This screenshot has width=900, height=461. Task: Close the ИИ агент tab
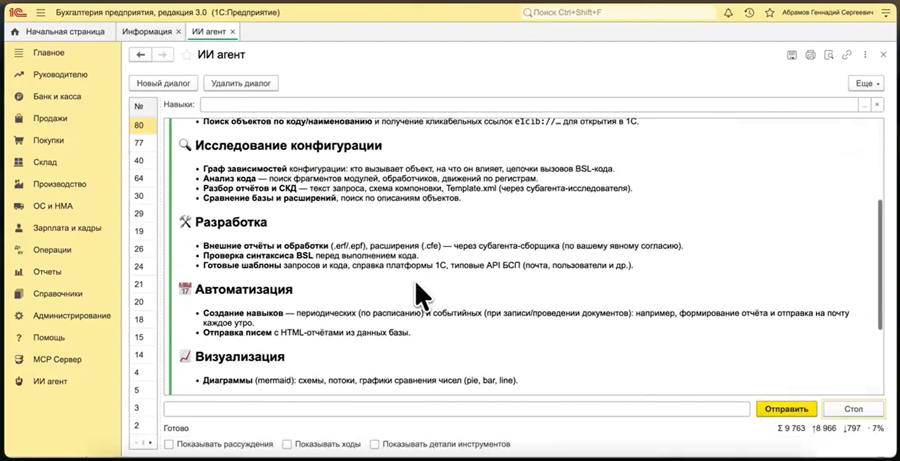pyautogui.click(x=232, y=32)
